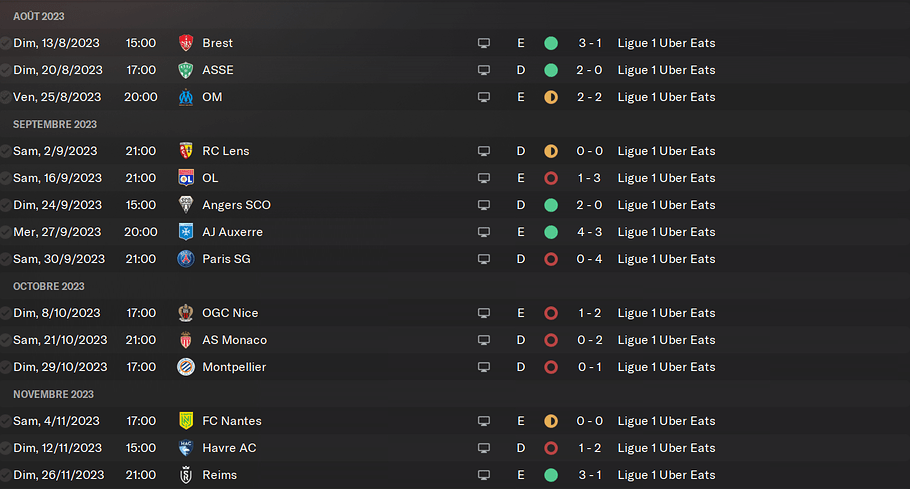The image size is (910, 489).
Task: Click the TV icon on the OL match
Action: click(484, 178)
